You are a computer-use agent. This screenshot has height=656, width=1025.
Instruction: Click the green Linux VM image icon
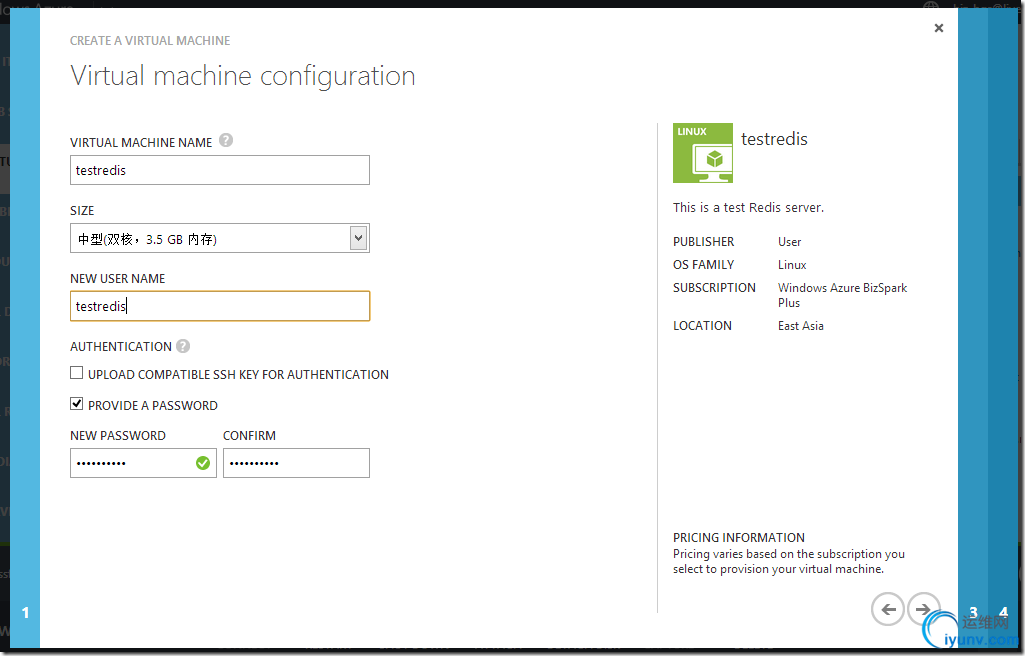click(x=703, y=153)
